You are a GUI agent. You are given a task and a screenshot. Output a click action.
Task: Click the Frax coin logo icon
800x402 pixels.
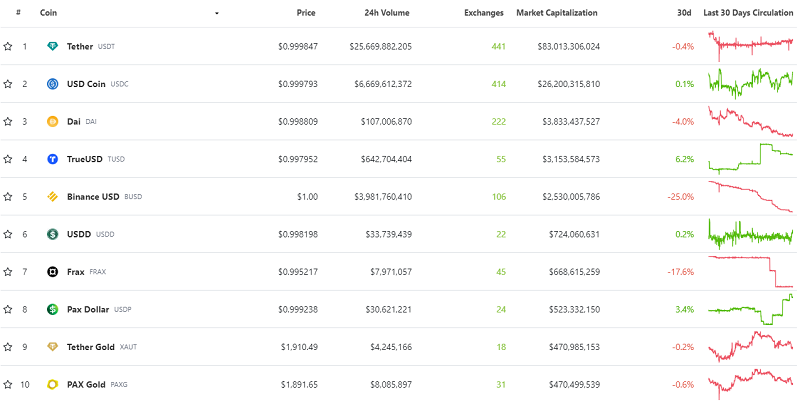coord(53,272)
